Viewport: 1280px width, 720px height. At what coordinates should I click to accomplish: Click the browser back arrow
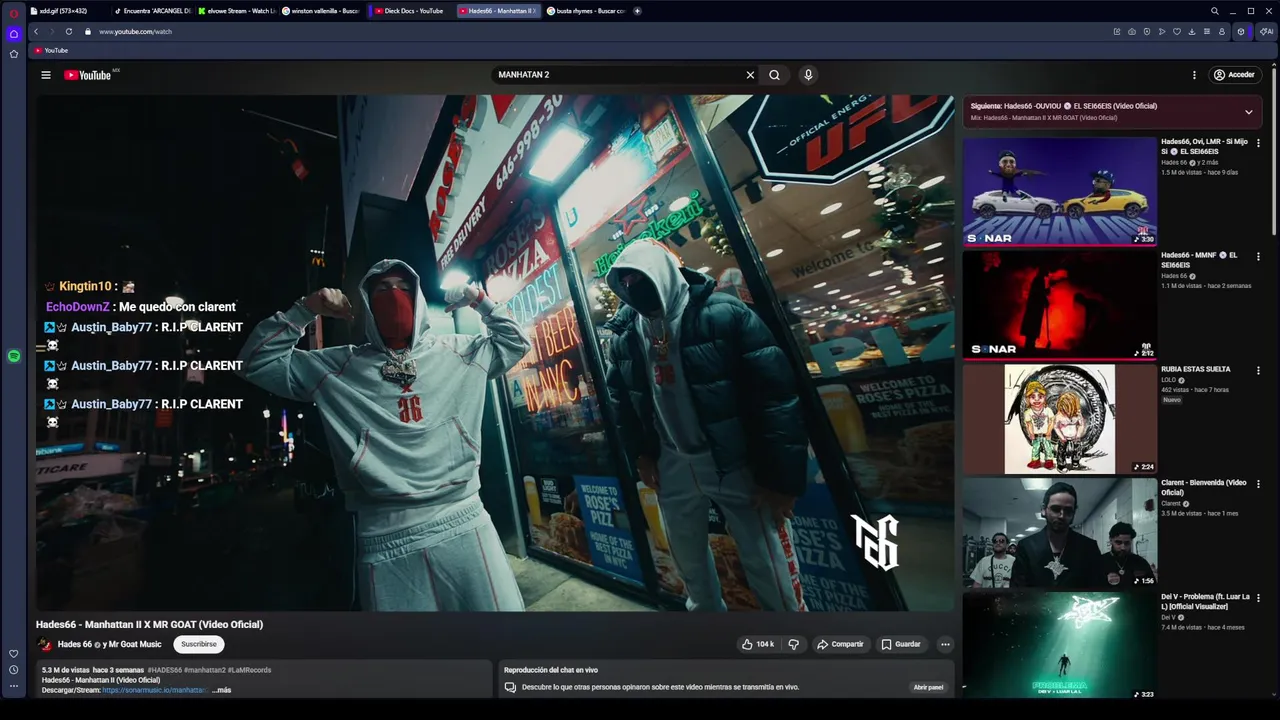tap(36, 31)
